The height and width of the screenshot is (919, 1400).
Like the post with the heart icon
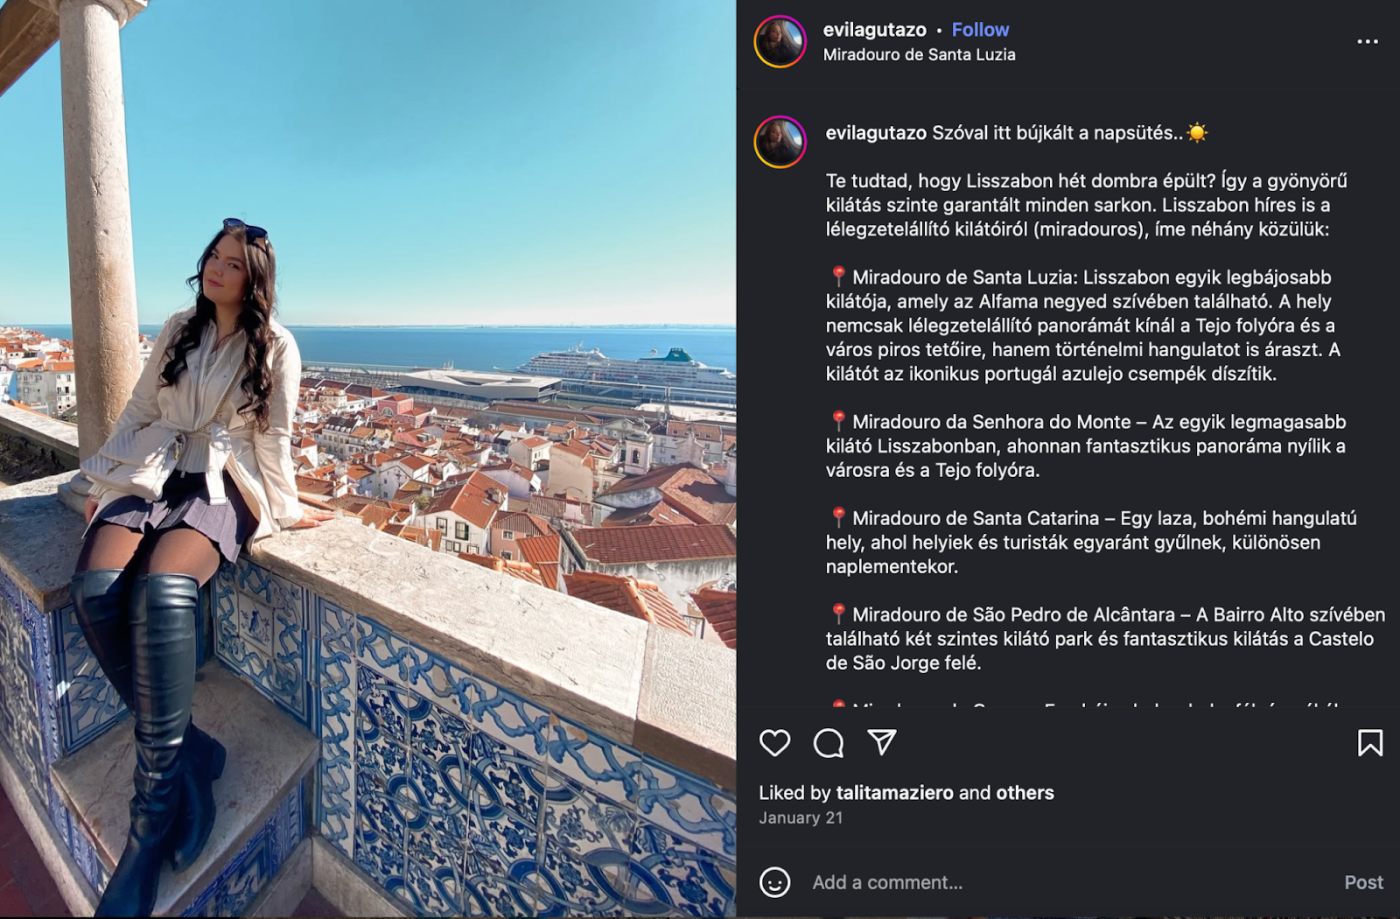pyautogui.click(x=775, y=742)
